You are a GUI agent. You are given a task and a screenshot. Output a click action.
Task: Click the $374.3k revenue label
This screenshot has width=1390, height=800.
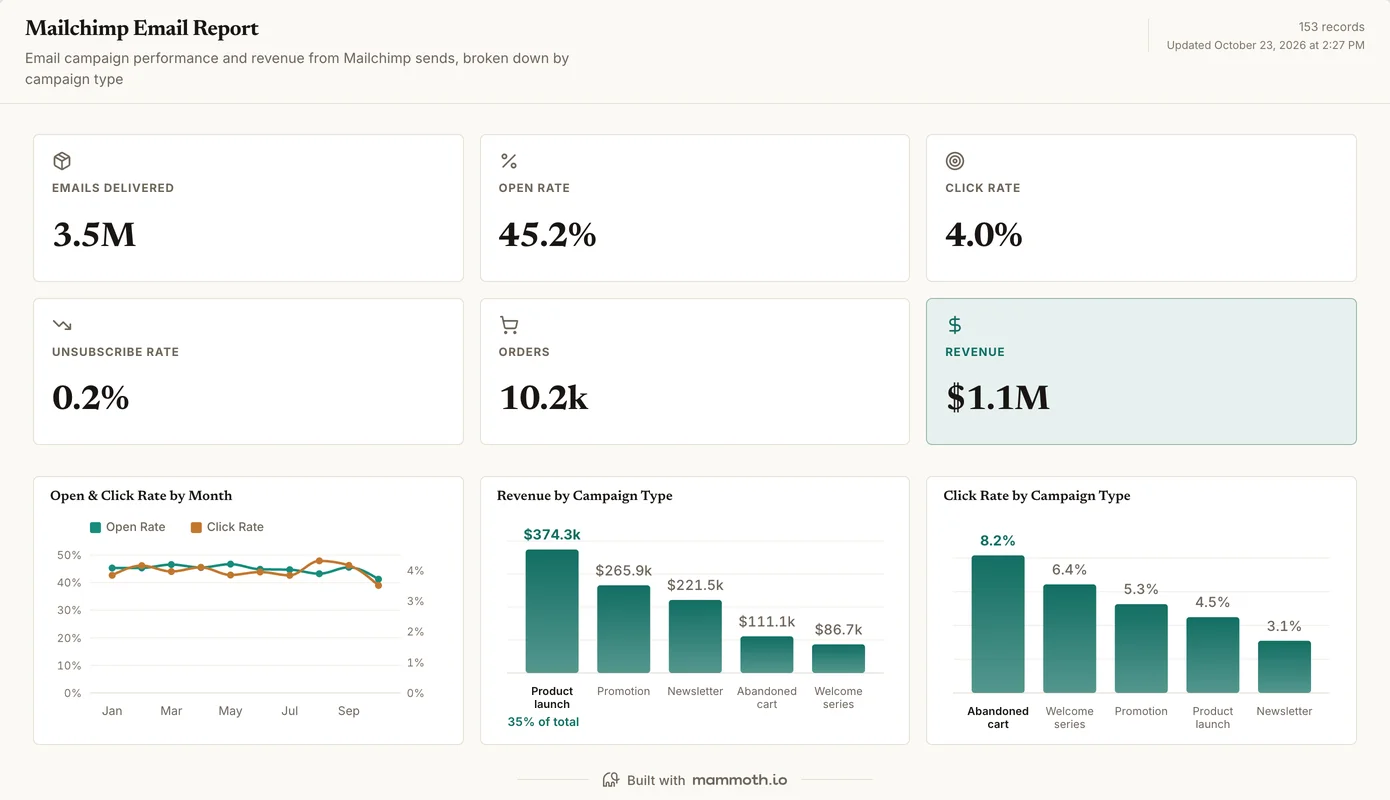pyautogui.click(x=552, y=535)
